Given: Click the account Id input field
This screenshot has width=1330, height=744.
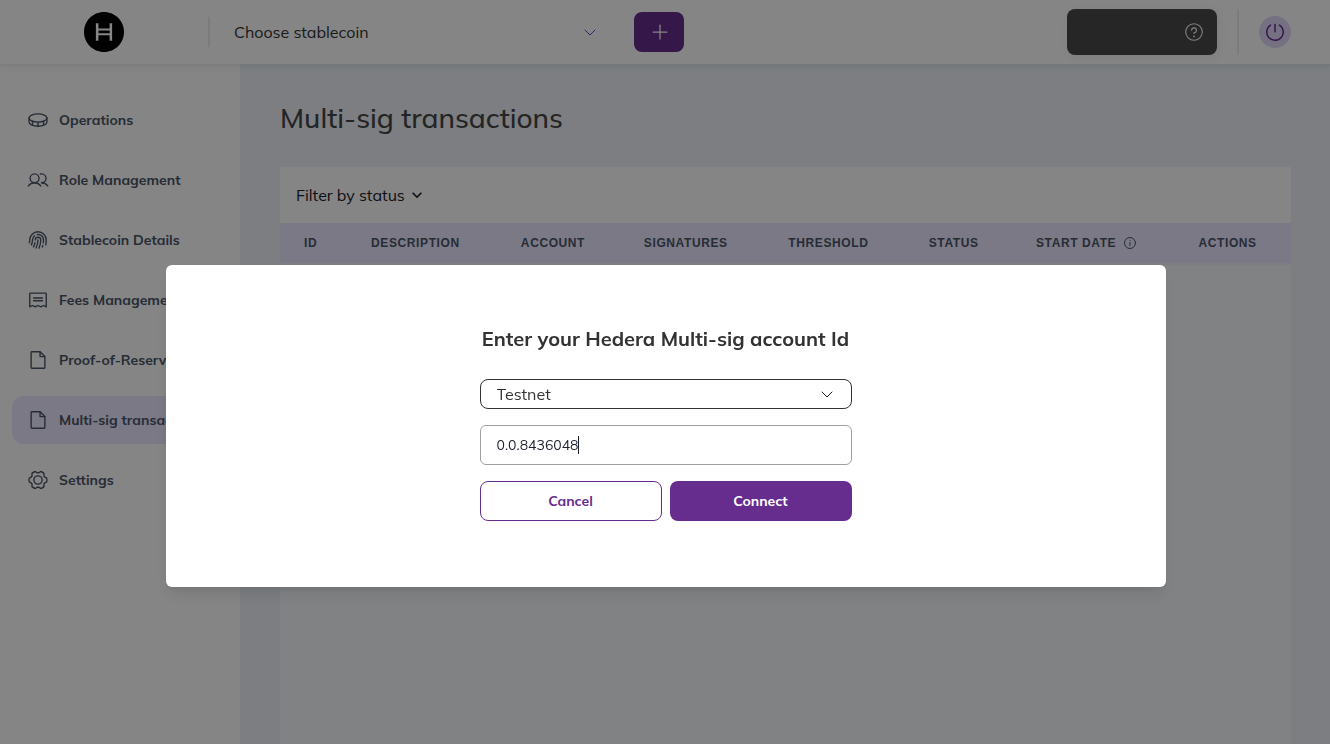Looking at the screenshot, I should [x=665, y=444].
